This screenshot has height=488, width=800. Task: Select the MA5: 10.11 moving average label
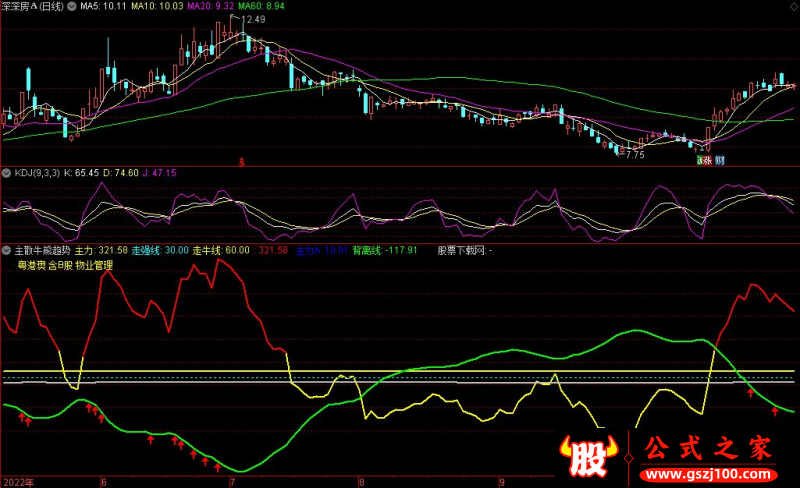pos(102,6)
